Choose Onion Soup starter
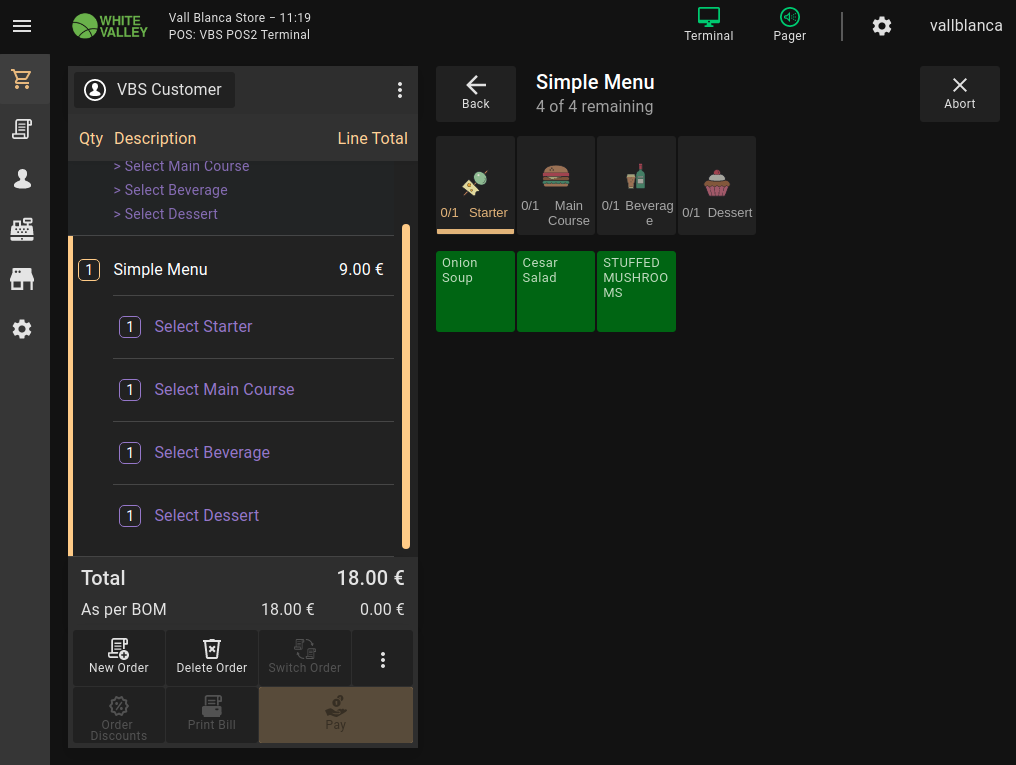 click(x=475, y=291)
